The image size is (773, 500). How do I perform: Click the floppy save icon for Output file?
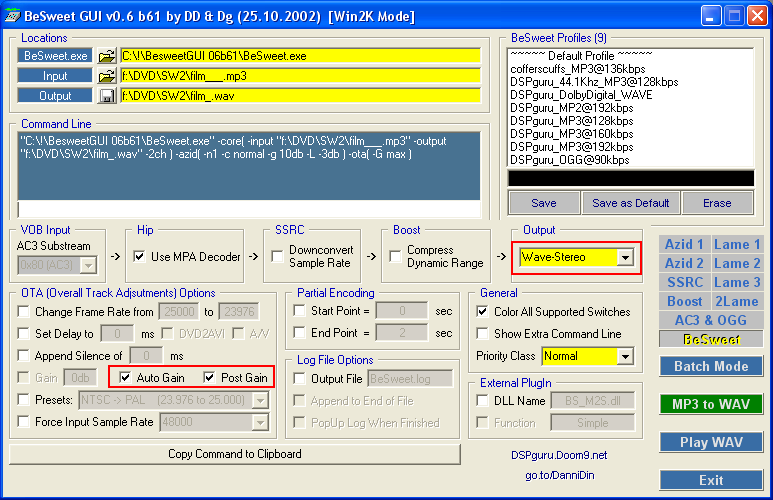click(106, 96)
